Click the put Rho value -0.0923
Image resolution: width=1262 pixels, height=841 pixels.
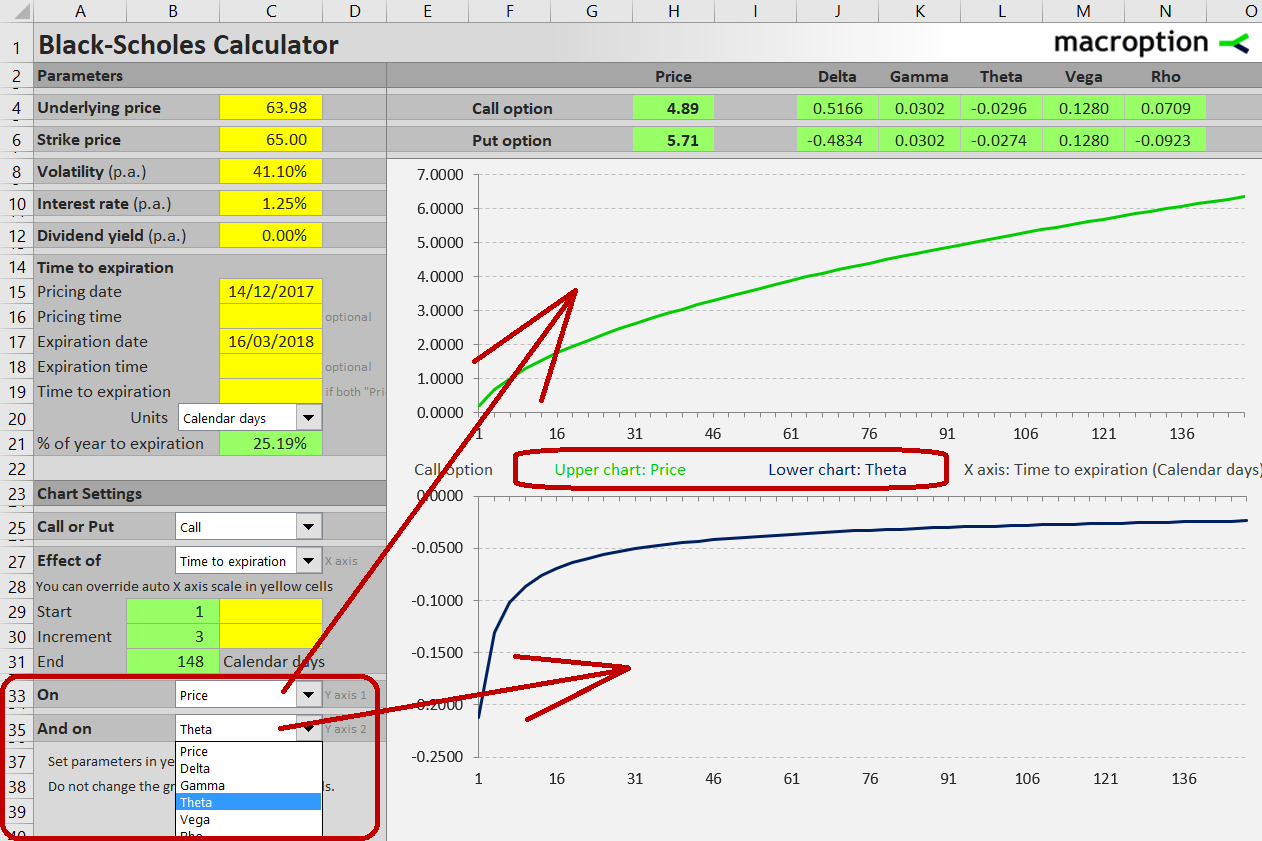tap(1165, 140)
